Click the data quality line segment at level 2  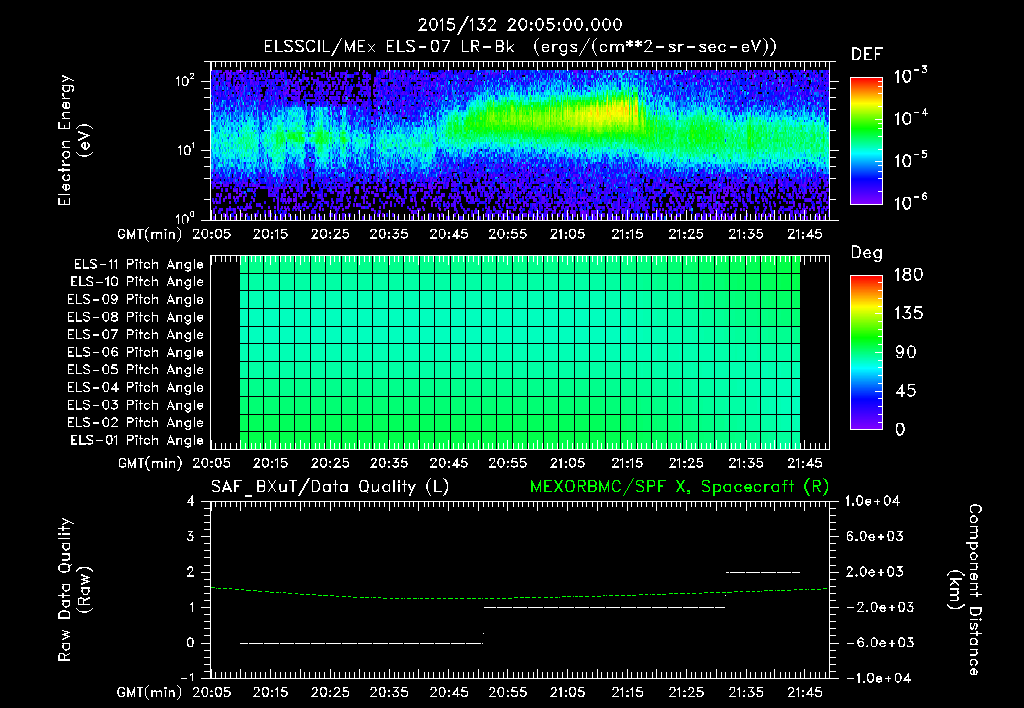(763, 572)
